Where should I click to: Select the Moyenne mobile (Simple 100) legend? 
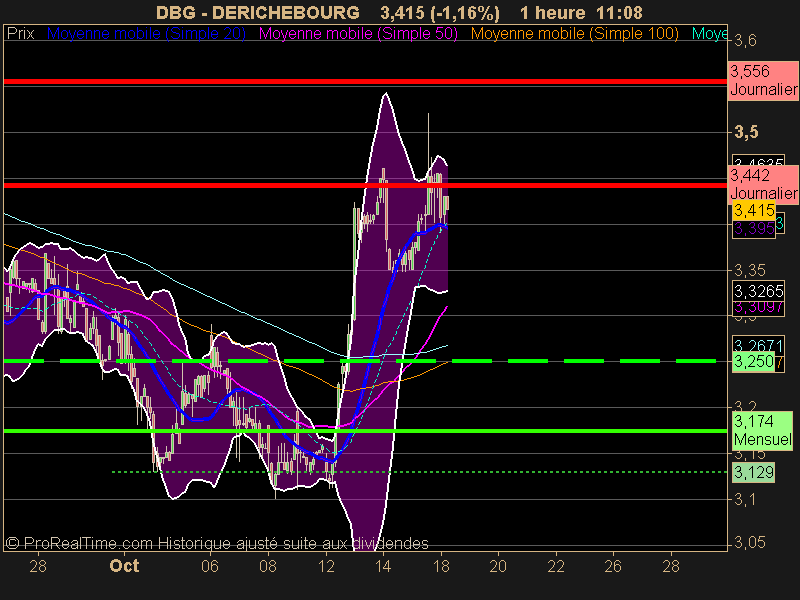(575, 34)
